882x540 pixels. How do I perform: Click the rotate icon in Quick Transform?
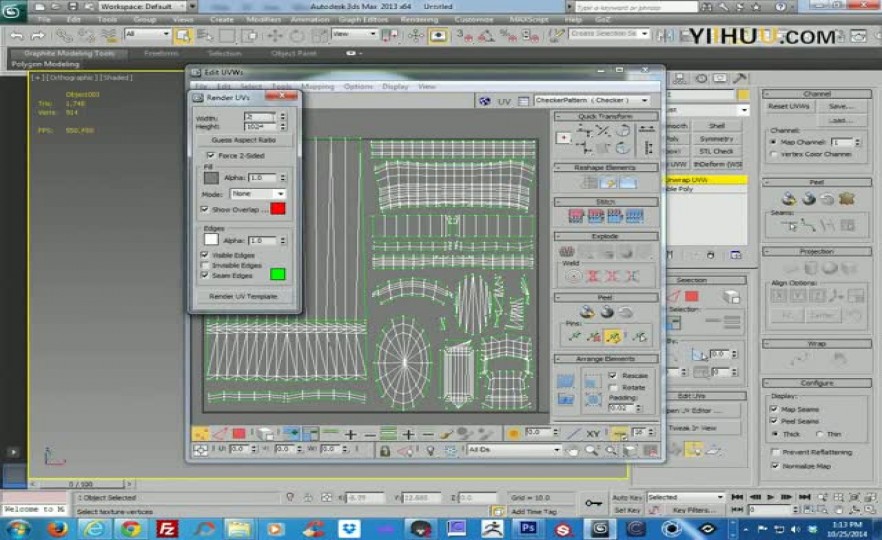pyautogui.click(x=623, y=131)
